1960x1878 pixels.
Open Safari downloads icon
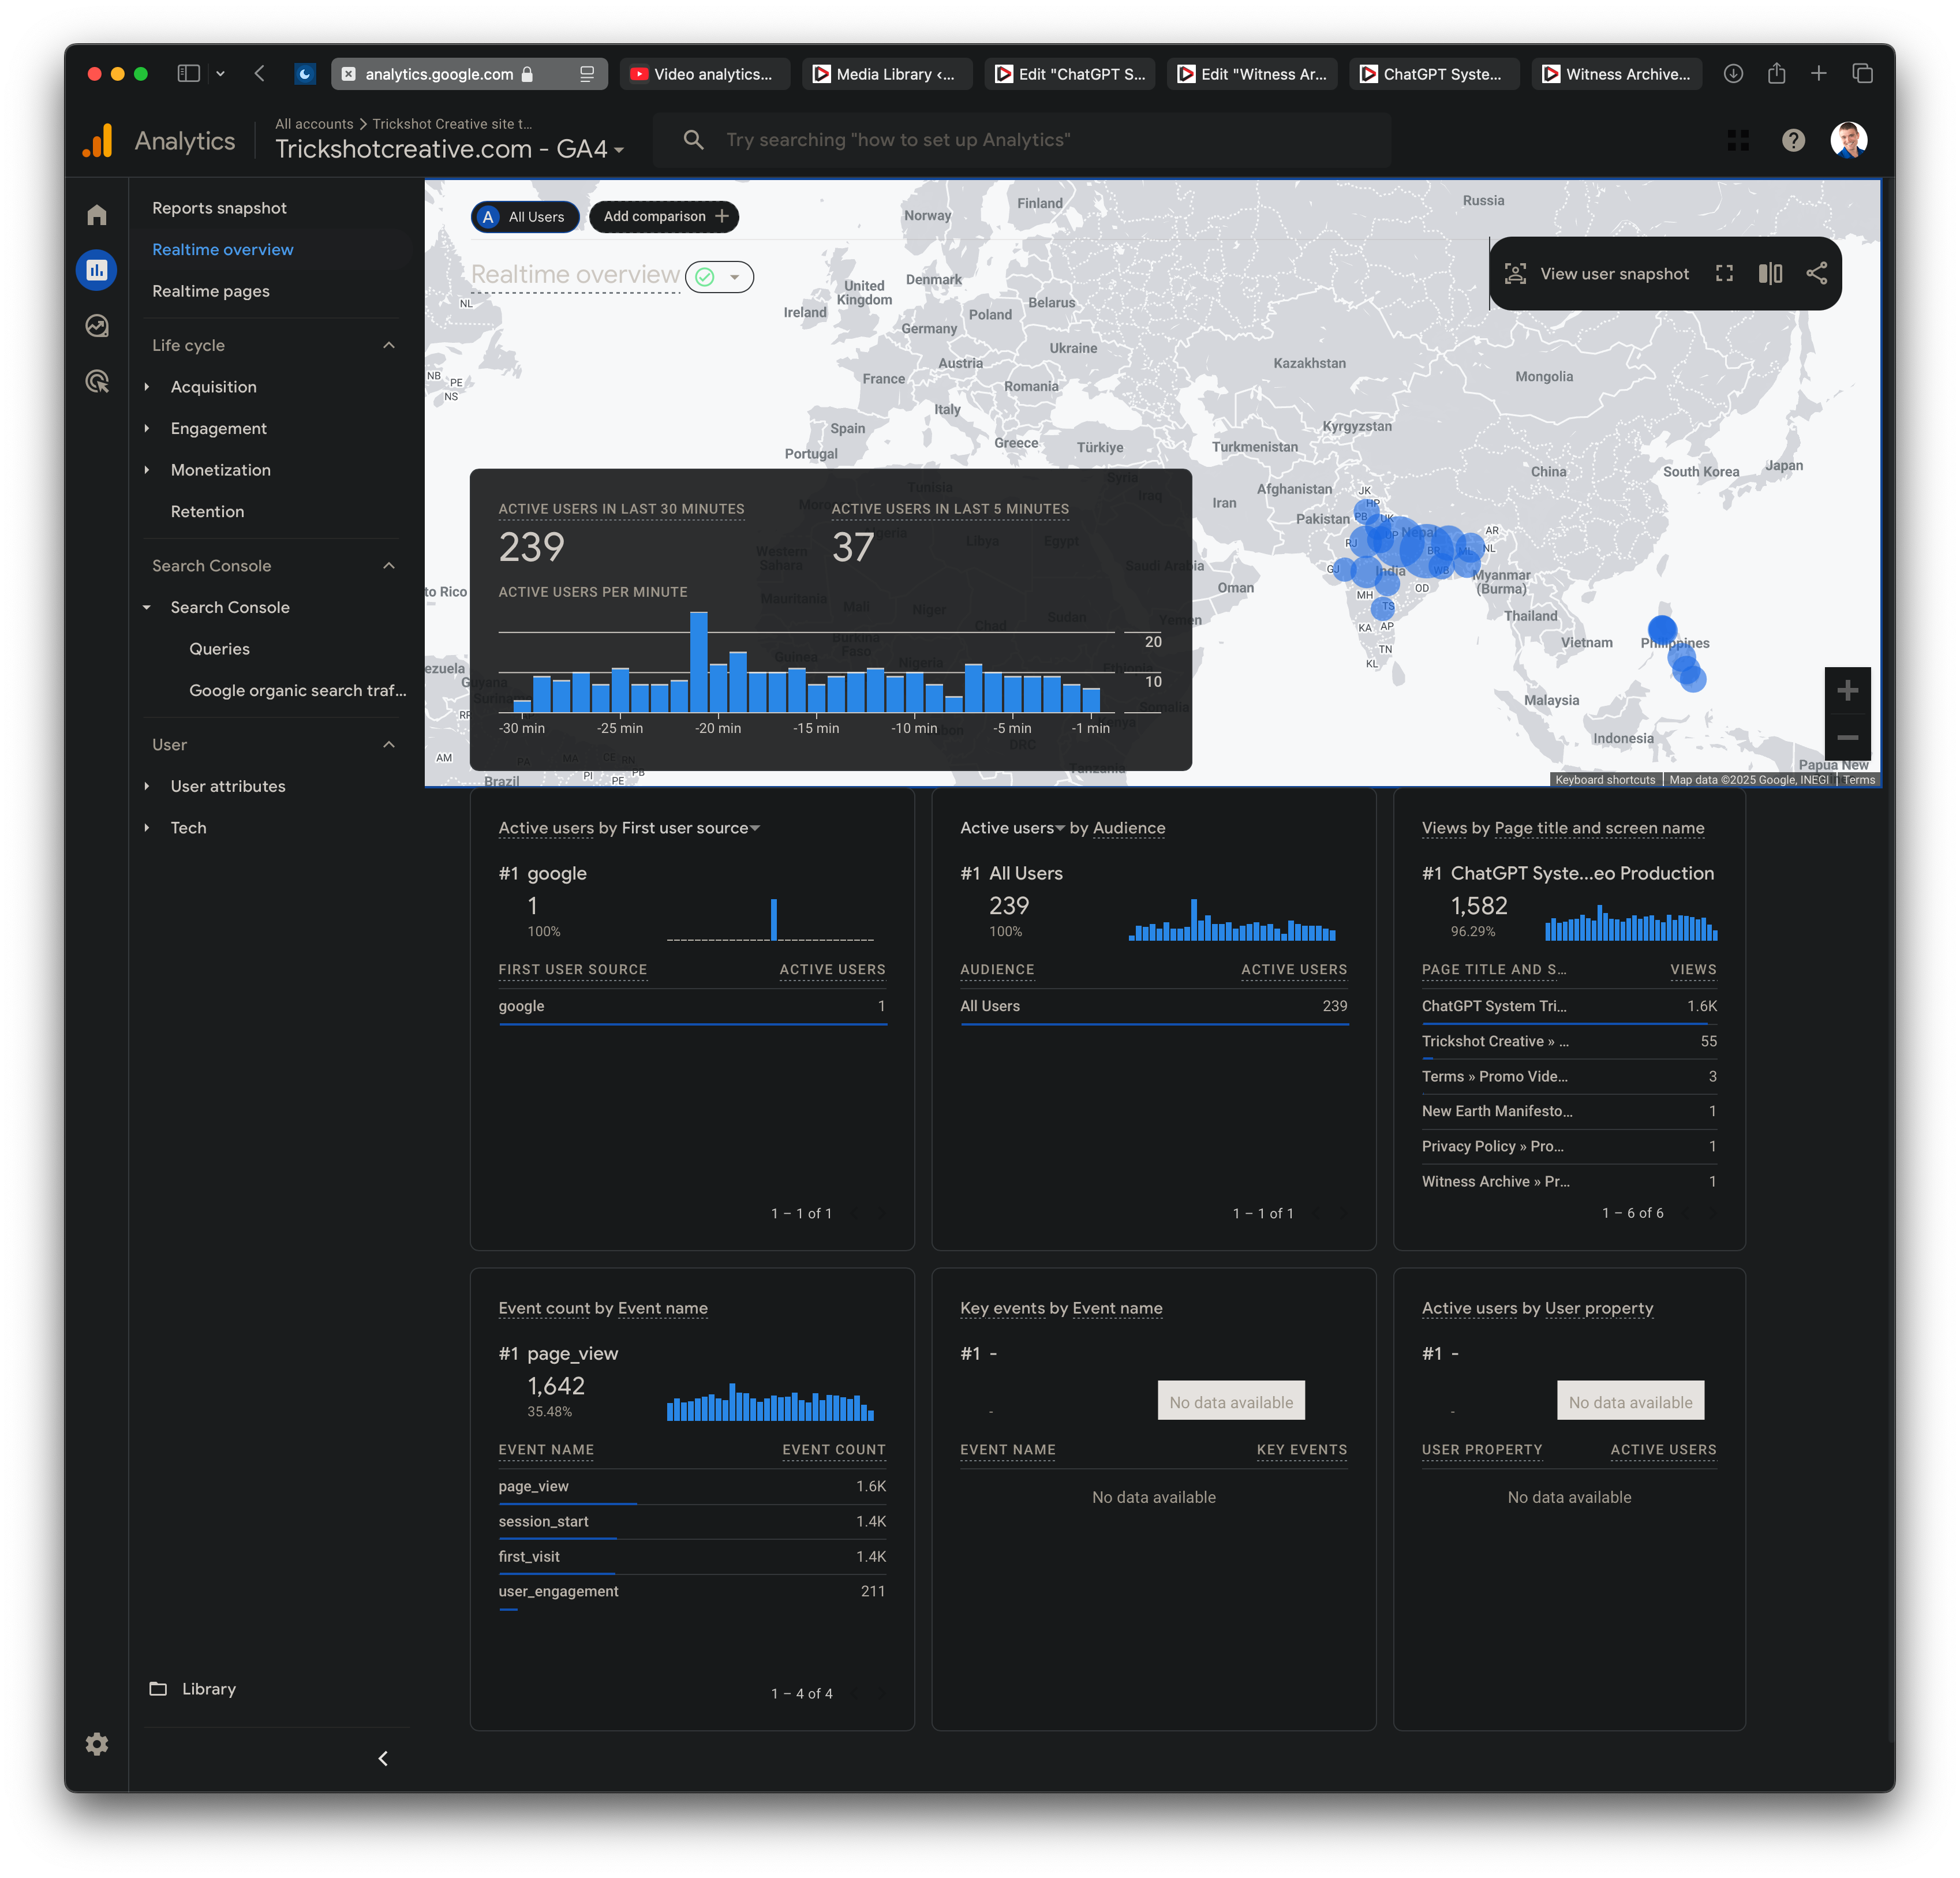1734,74
